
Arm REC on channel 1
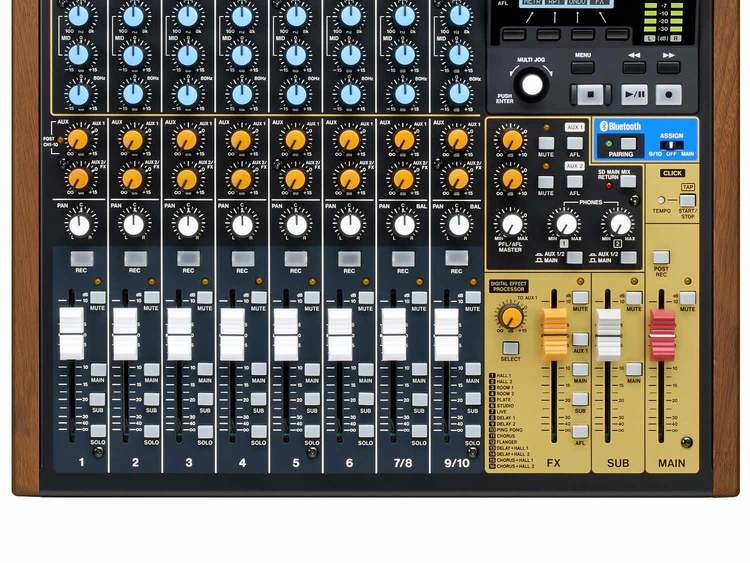click(x=82, y=259)
